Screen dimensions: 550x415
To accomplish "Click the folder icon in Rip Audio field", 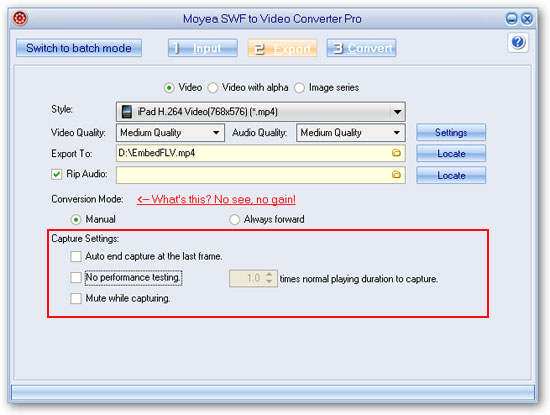I will [x=396, y=174].
